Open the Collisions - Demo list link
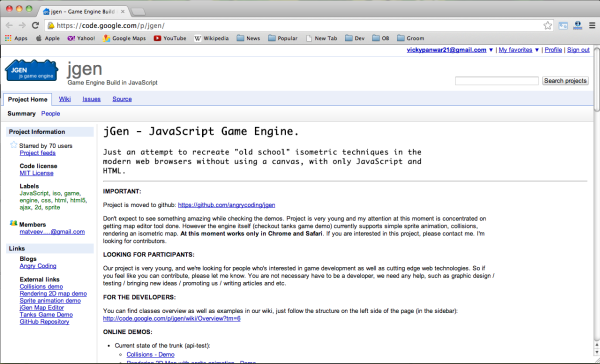 150,355
